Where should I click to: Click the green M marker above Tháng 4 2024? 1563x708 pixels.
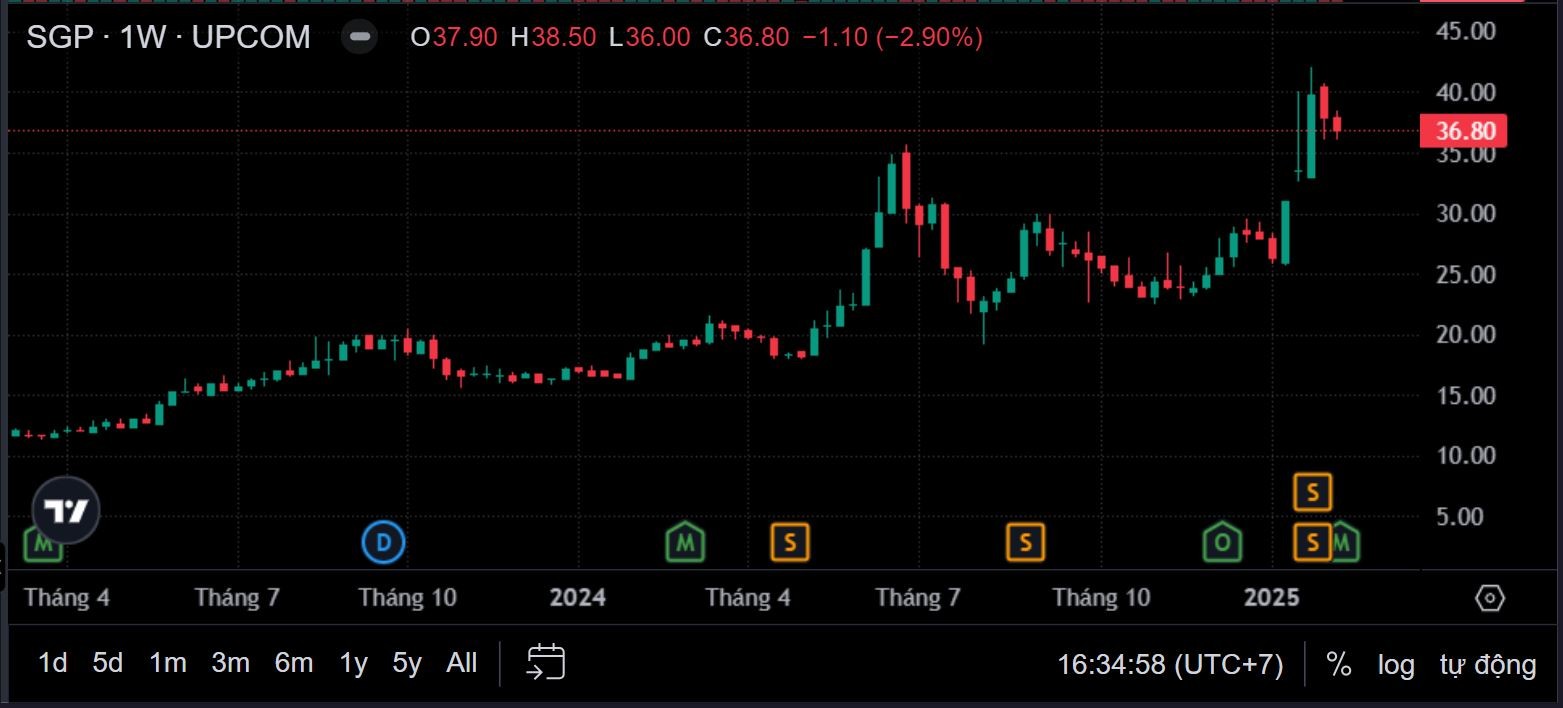coord(685,543)
